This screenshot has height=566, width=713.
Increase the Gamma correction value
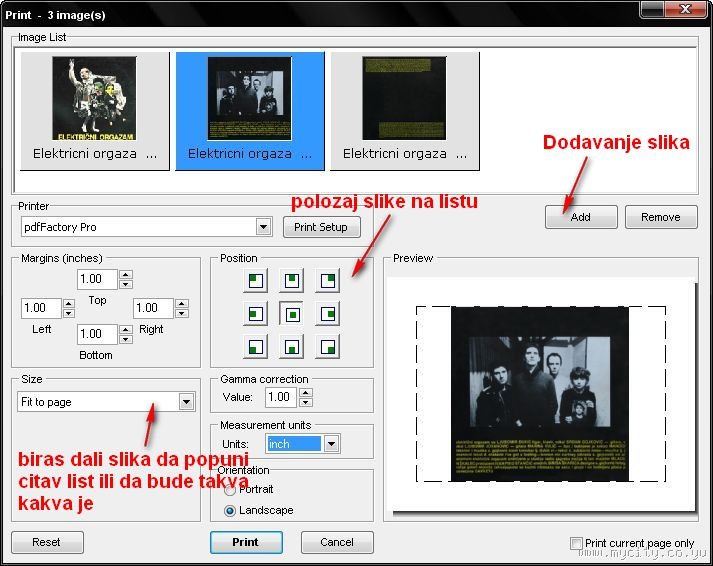[306, 392]
